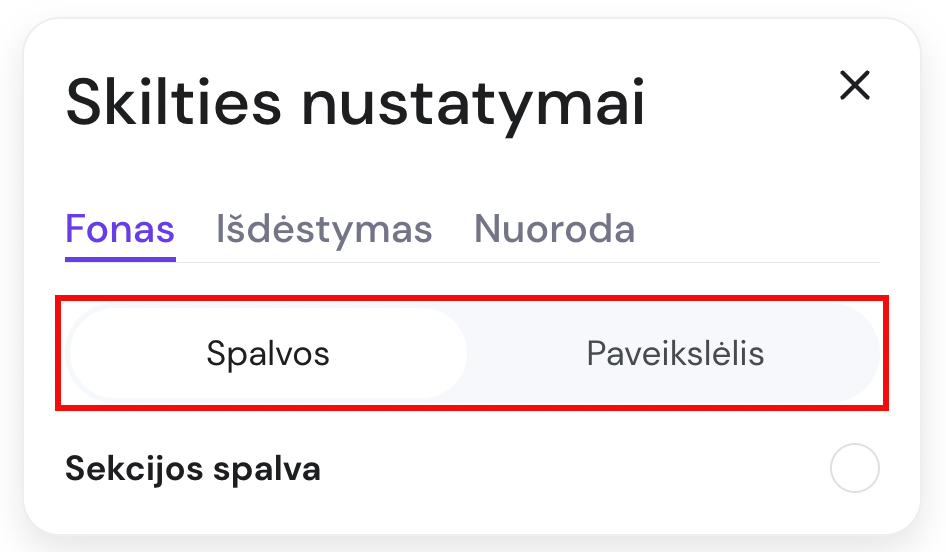Choose image background via Paveikslėlis
The image size is (946, 552).
[675, 353]
